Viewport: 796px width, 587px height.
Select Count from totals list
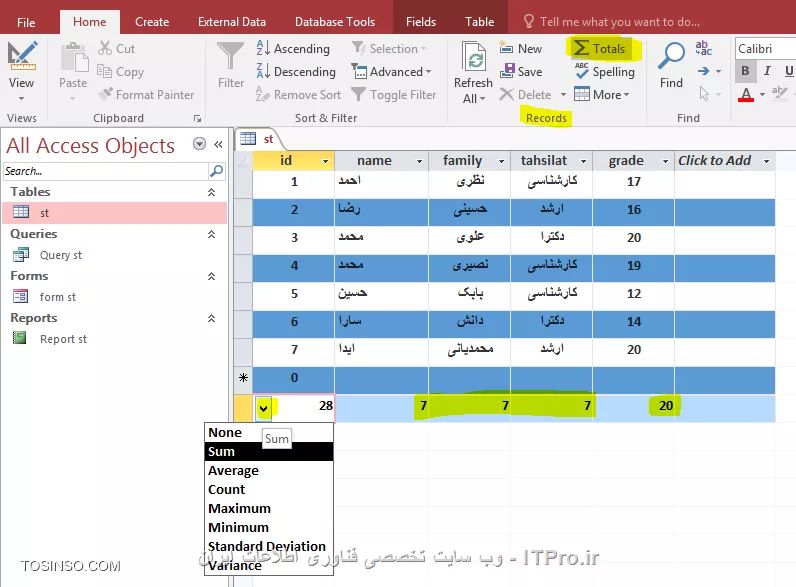269,490
